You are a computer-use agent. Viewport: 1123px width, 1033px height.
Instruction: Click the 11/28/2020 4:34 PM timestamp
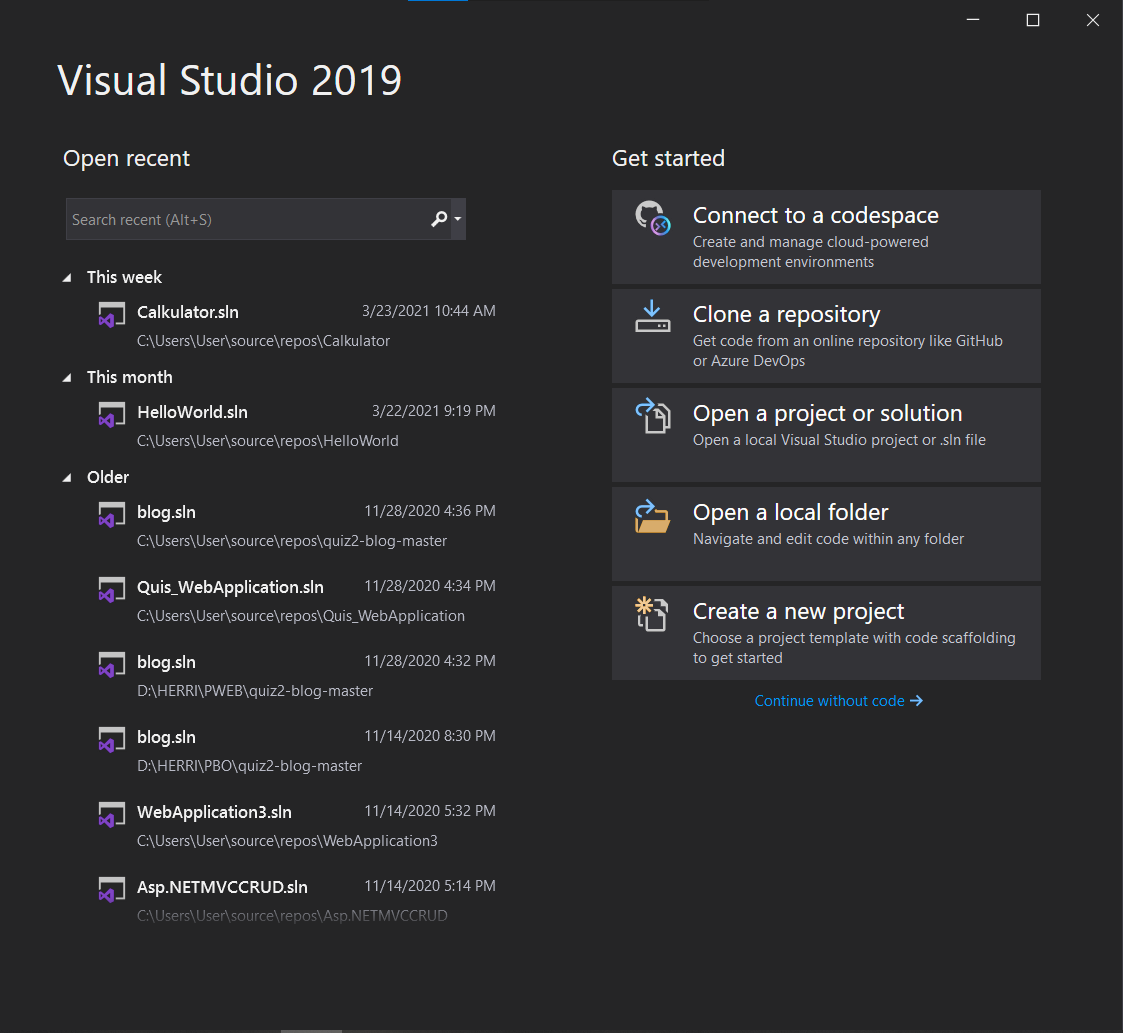click(x=430, y=586)
